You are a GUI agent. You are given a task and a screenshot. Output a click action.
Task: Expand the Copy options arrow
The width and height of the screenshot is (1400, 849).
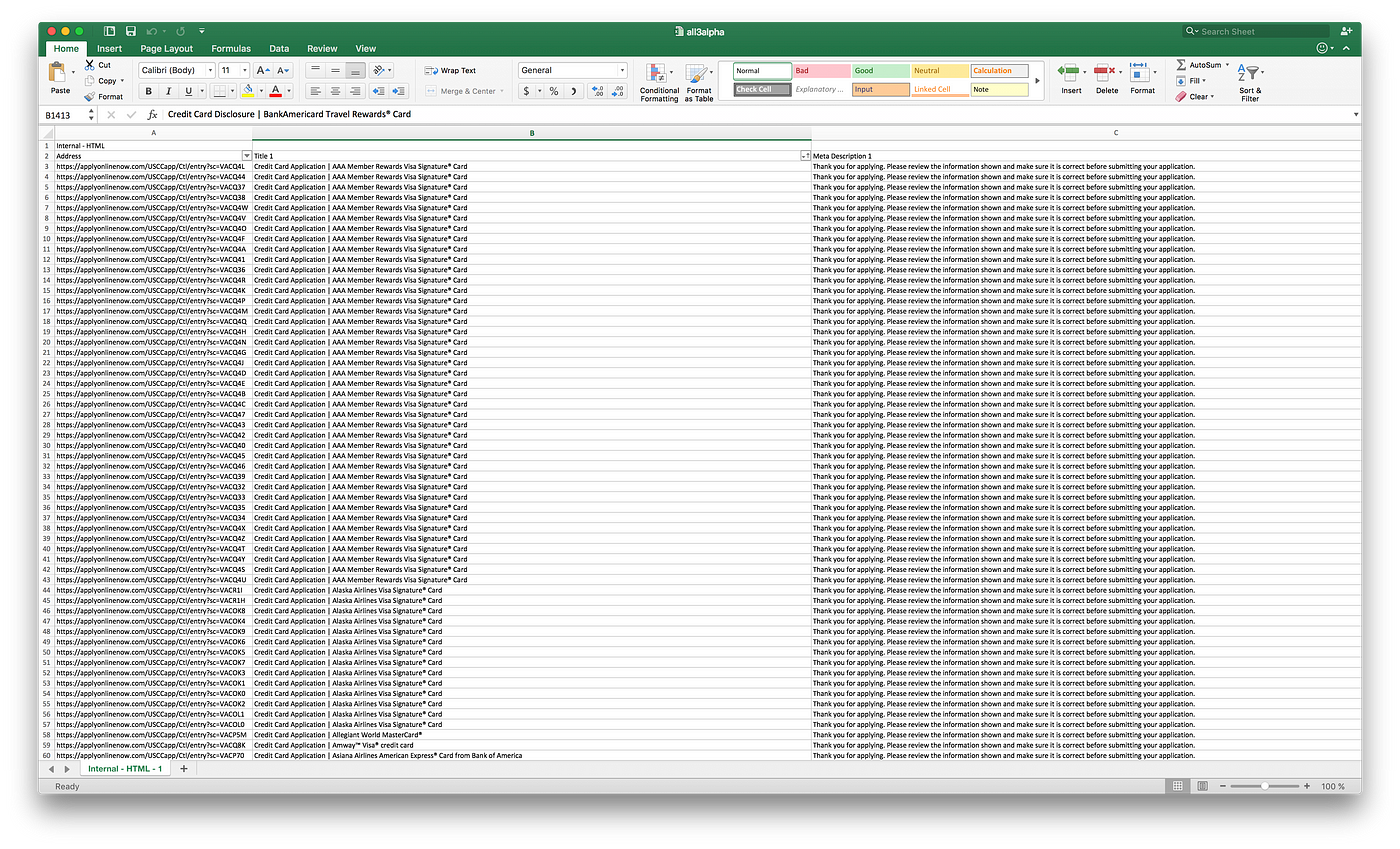122,81
